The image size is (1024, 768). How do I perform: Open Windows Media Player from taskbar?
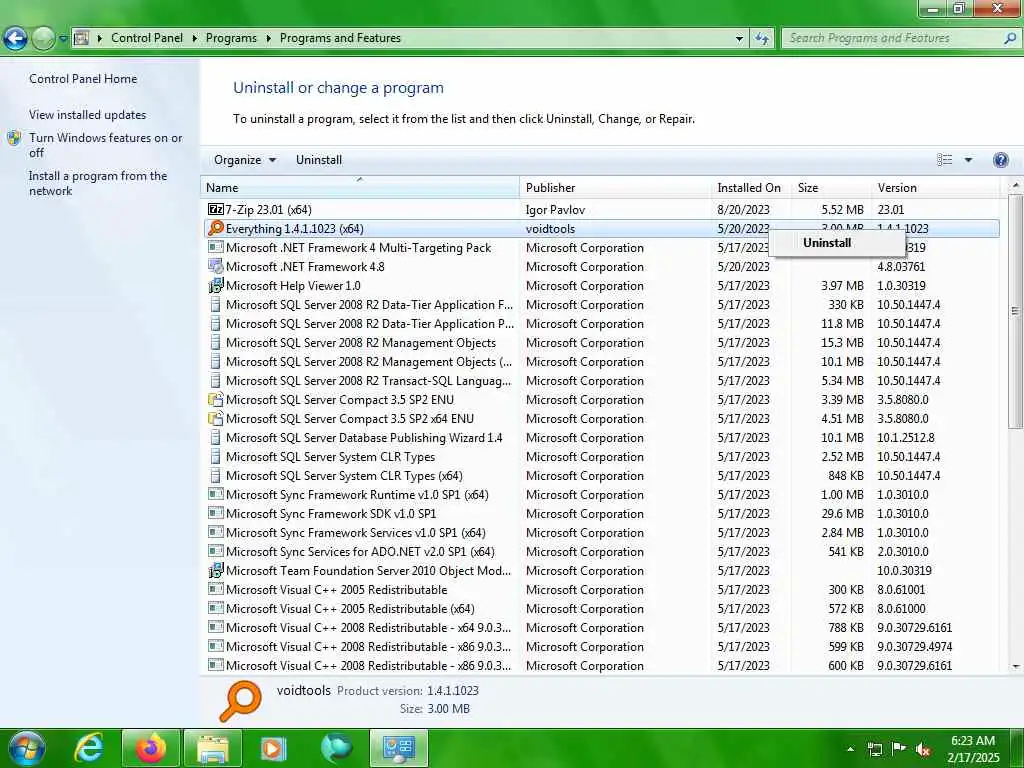[x=274, y=748]
